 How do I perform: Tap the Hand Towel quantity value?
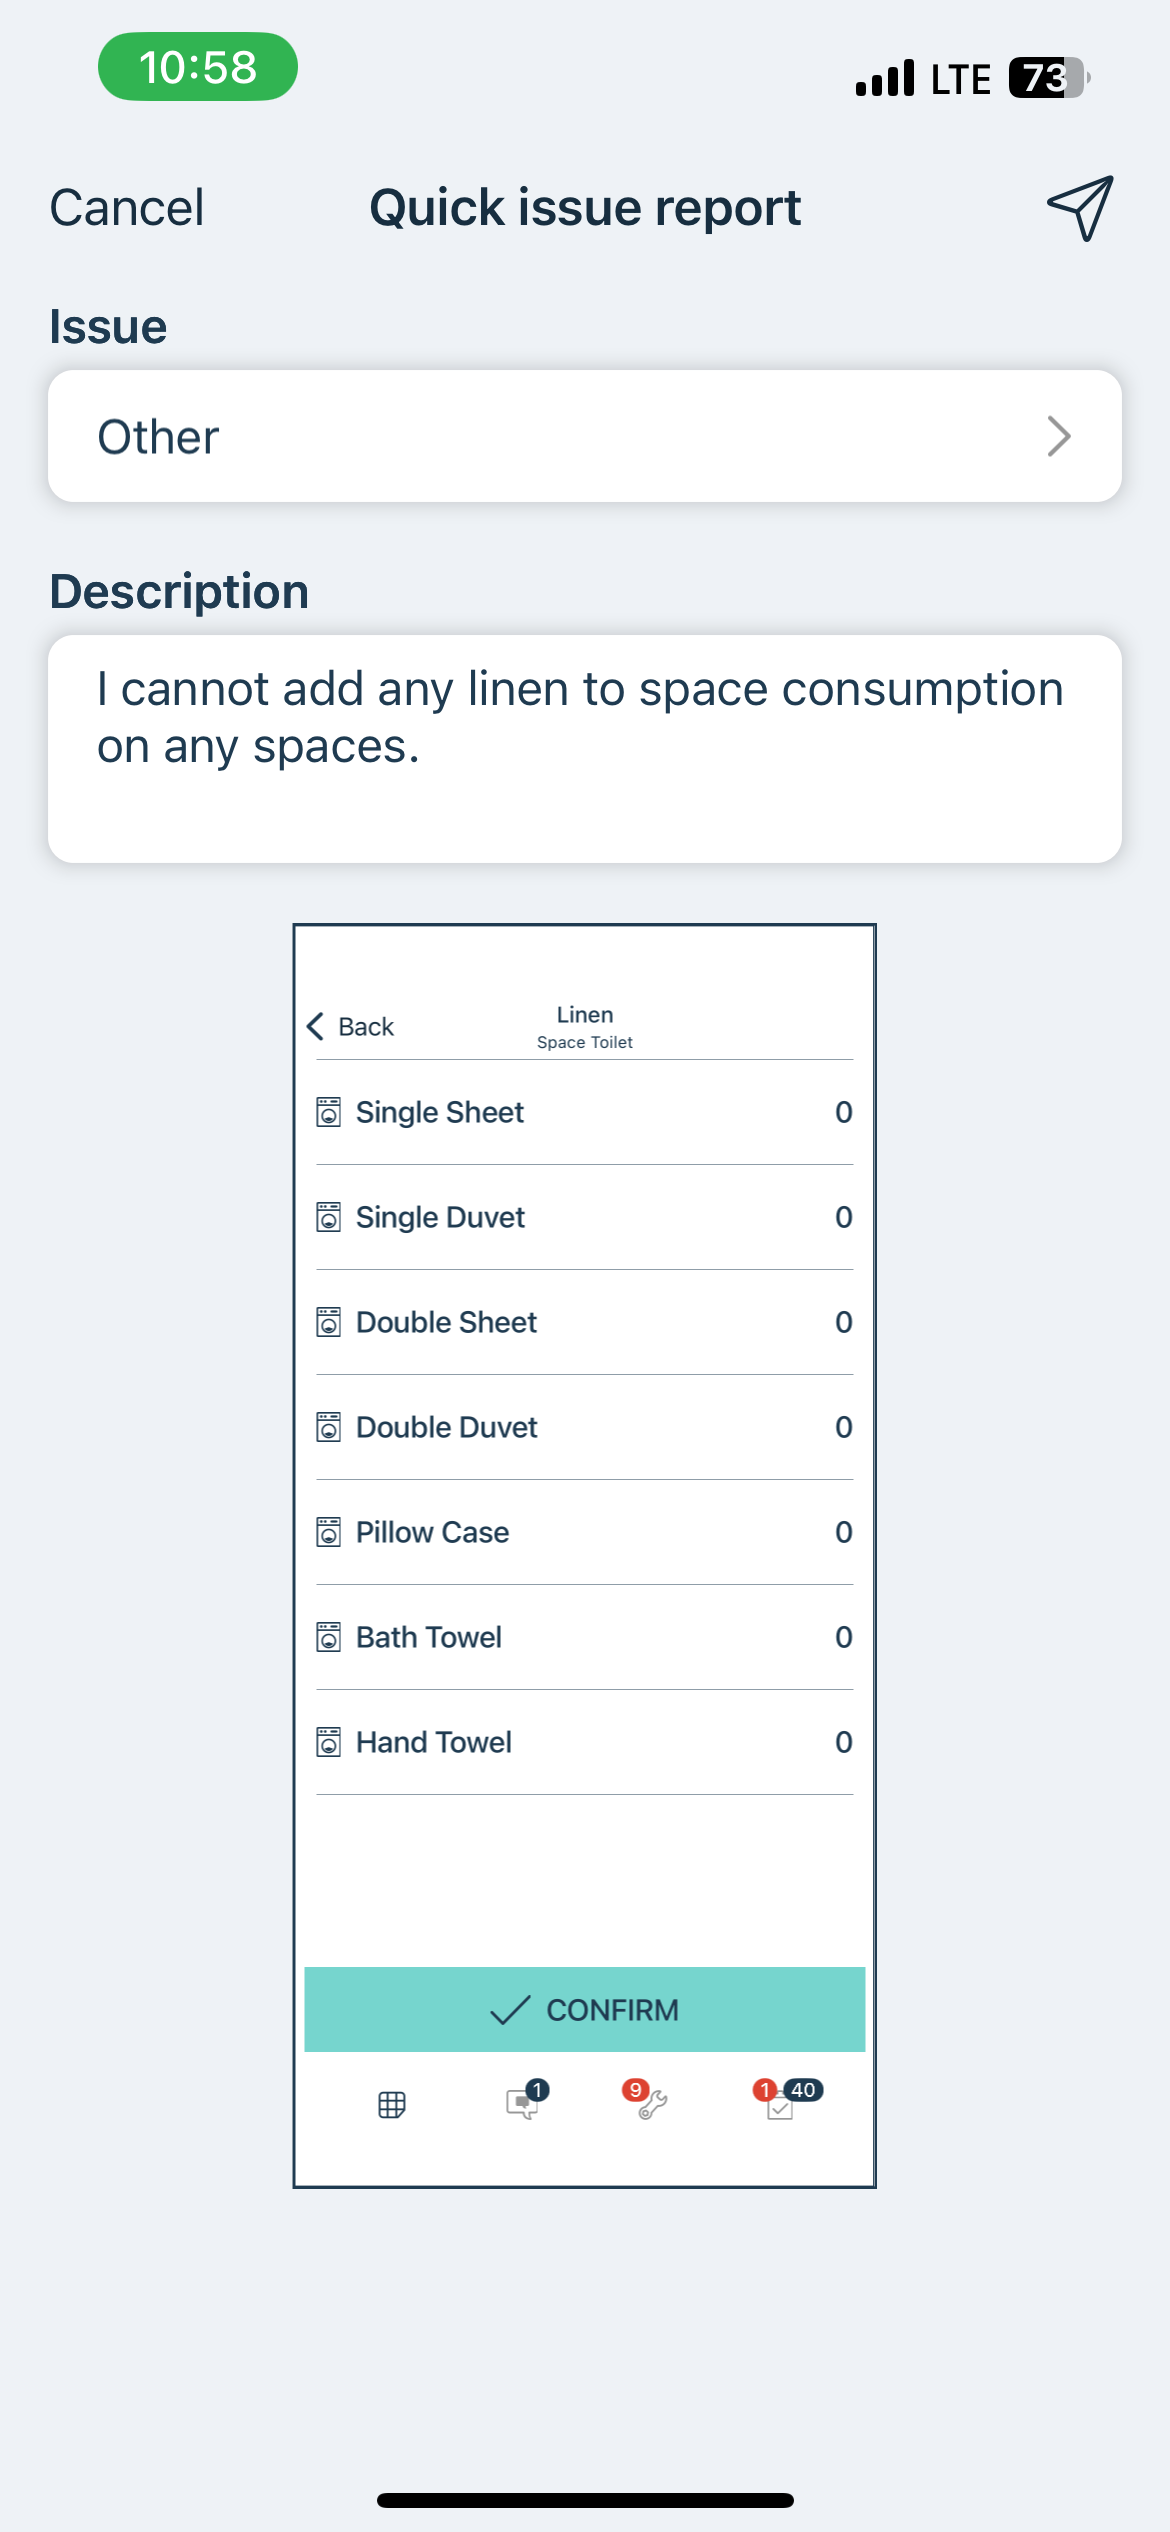tap(844, 1742)
